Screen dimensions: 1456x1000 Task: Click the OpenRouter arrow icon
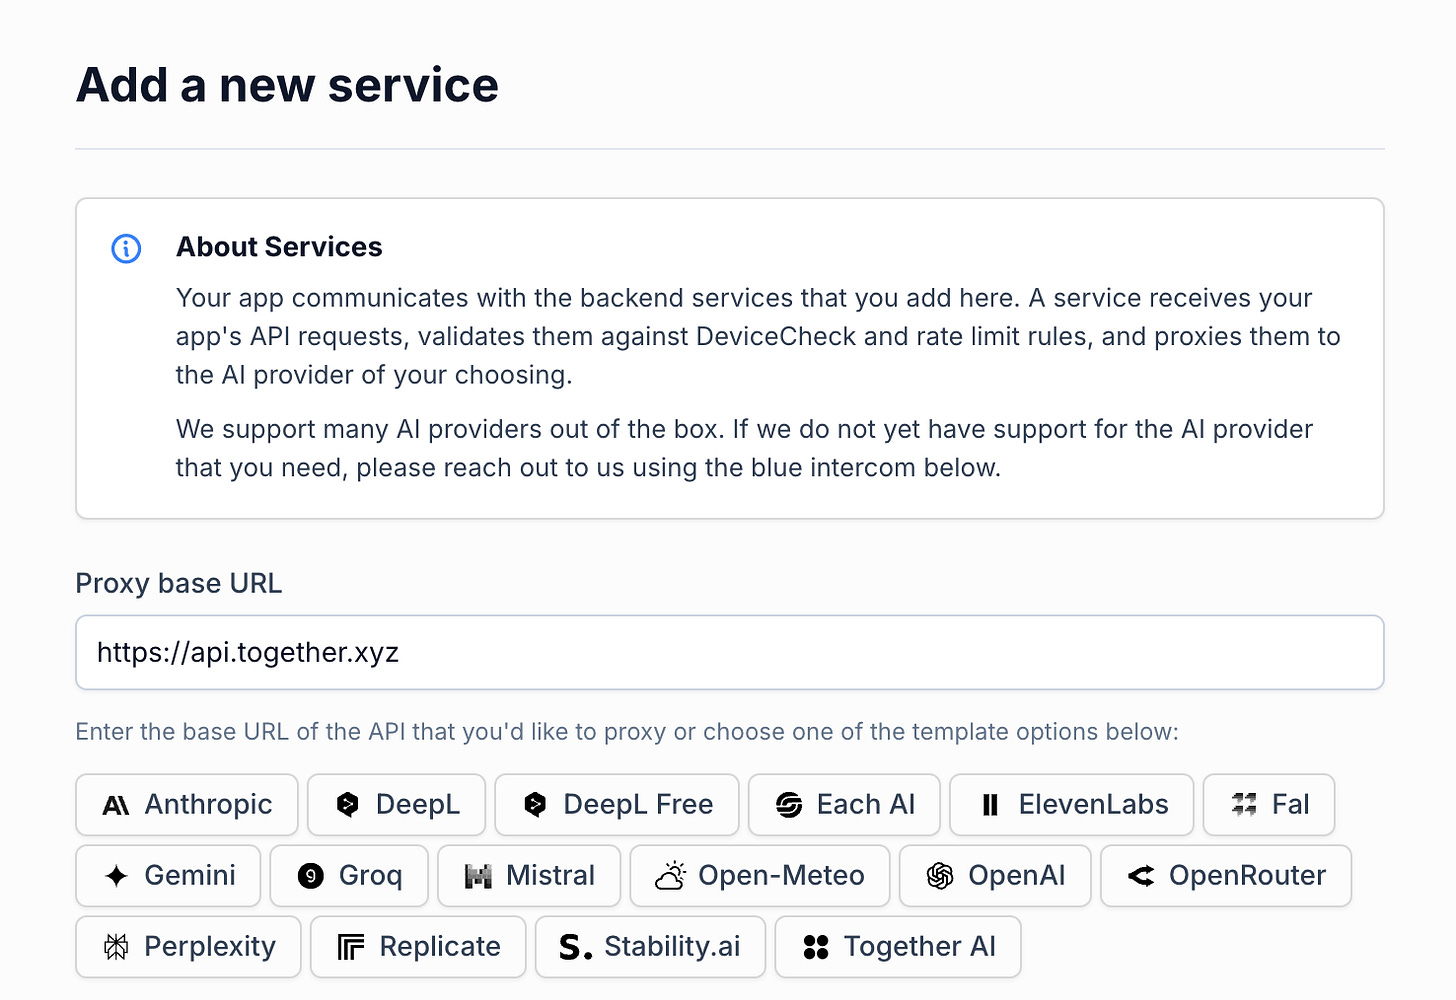click(x=1141, y=876)
